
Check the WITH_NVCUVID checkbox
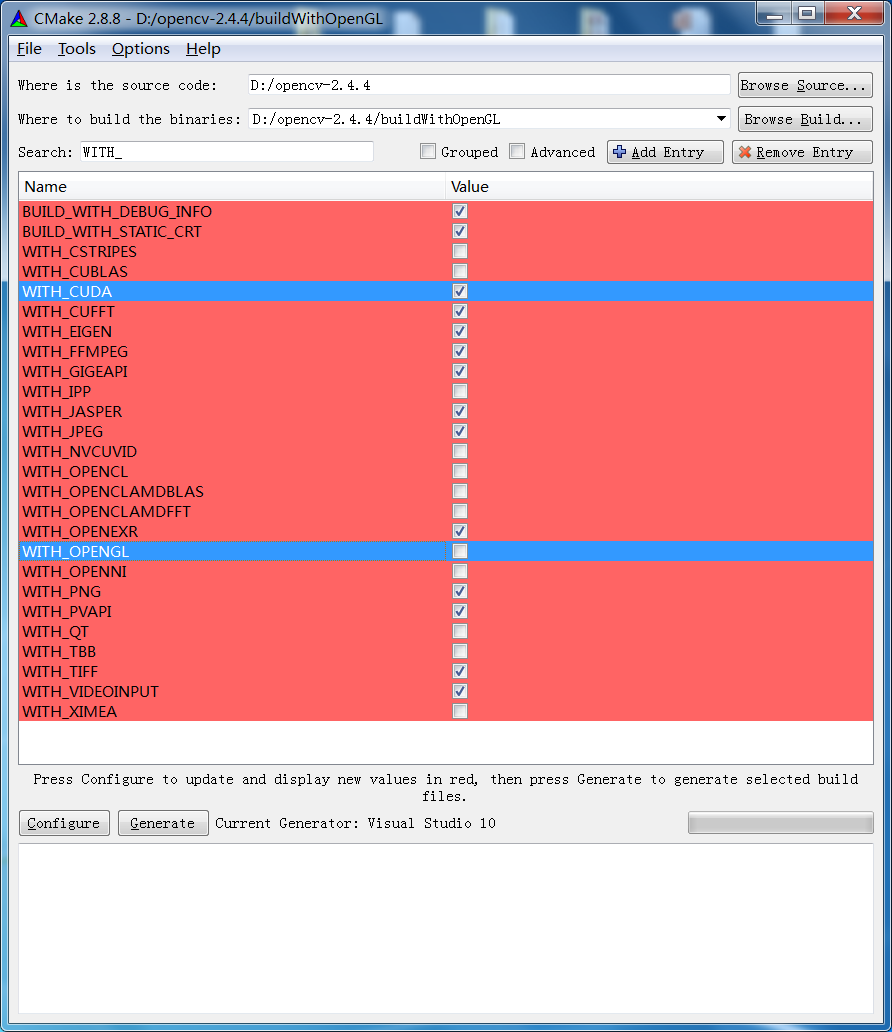460,452
